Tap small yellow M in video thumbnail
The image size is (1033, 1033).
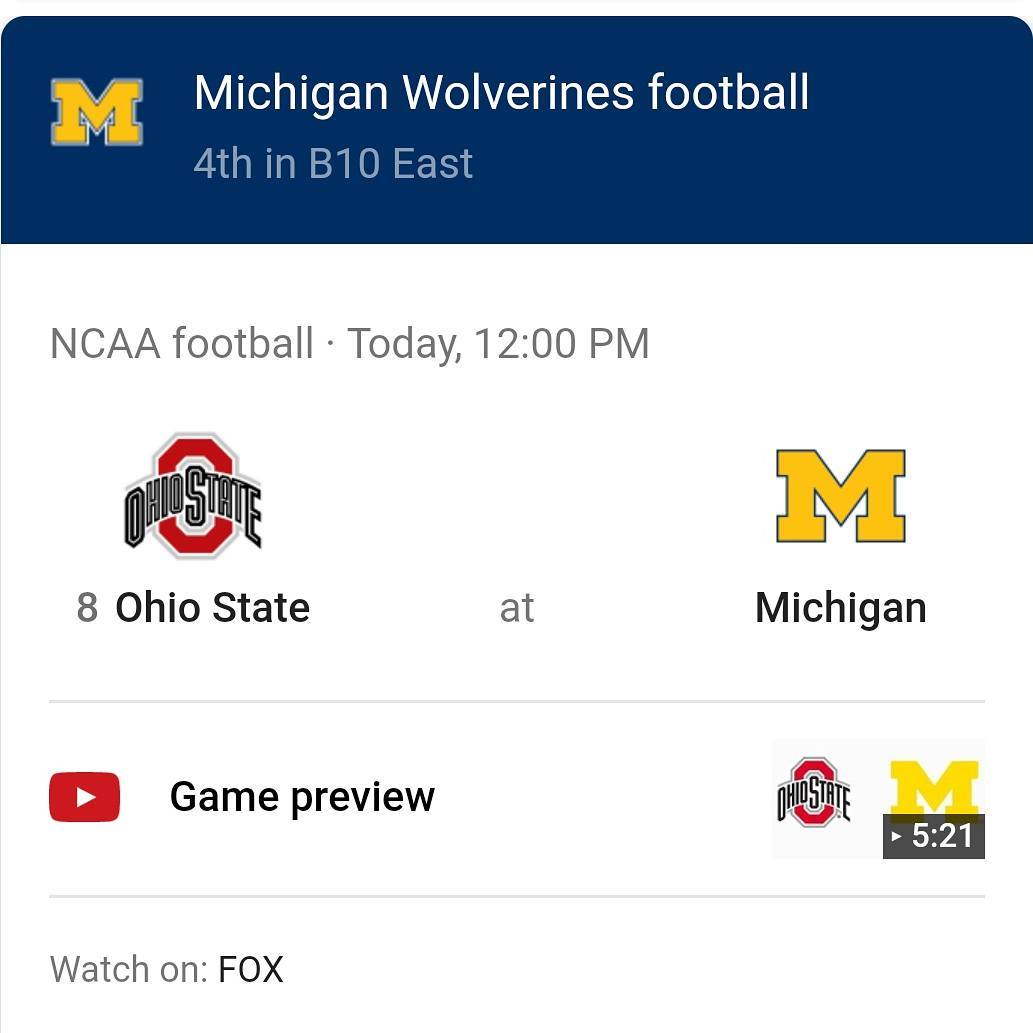tap(934, 787)
